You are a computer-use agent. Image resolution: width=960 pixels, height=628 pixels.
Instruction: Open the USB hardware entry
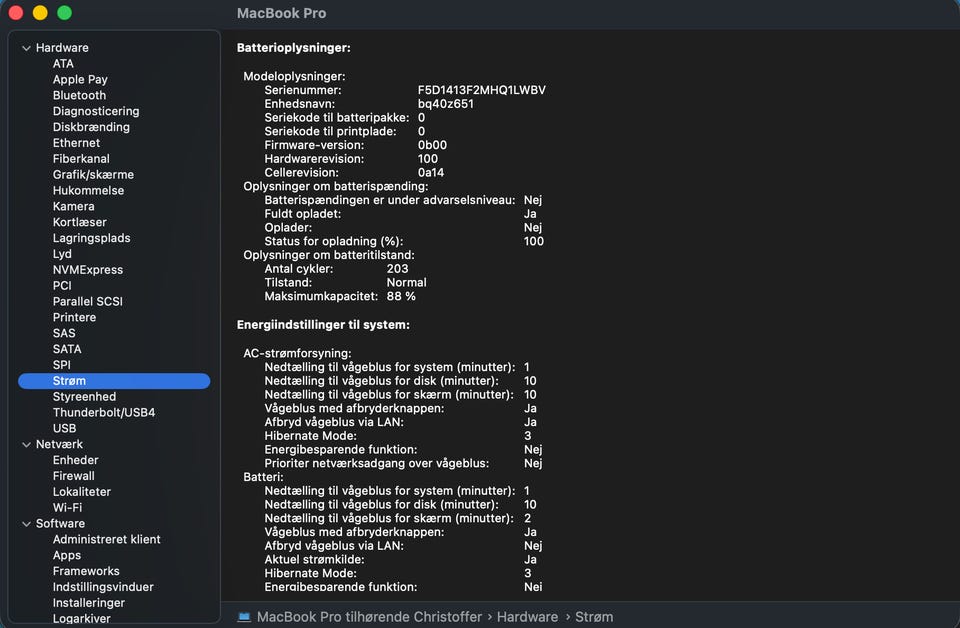point(64,429)
